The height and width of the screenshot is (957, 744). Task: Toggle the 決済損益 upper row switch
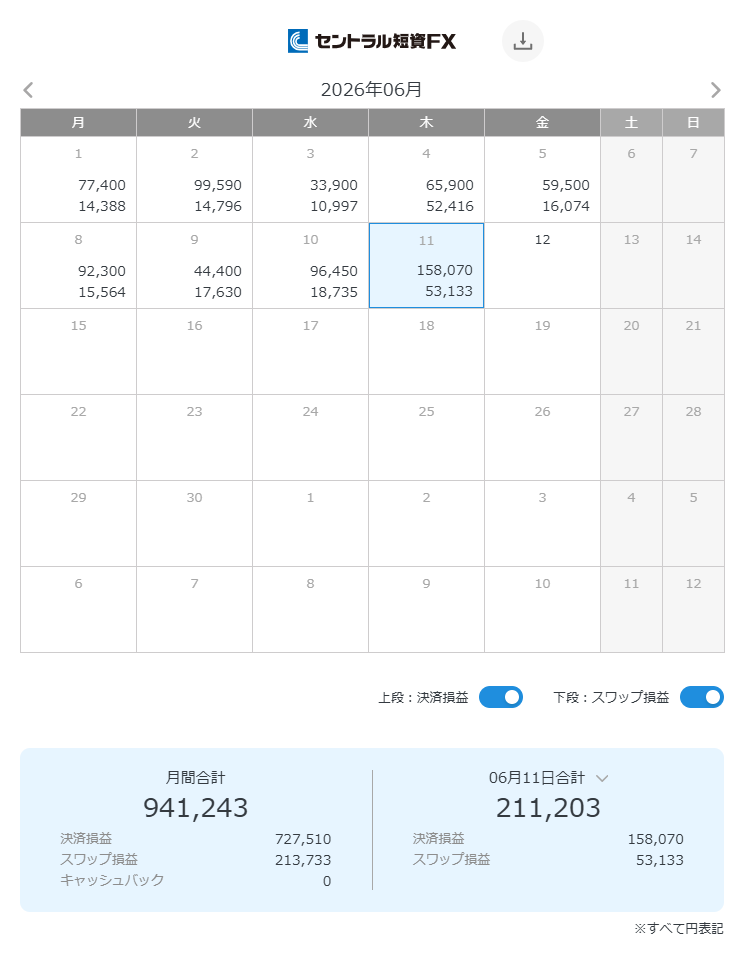pos(500,697)
